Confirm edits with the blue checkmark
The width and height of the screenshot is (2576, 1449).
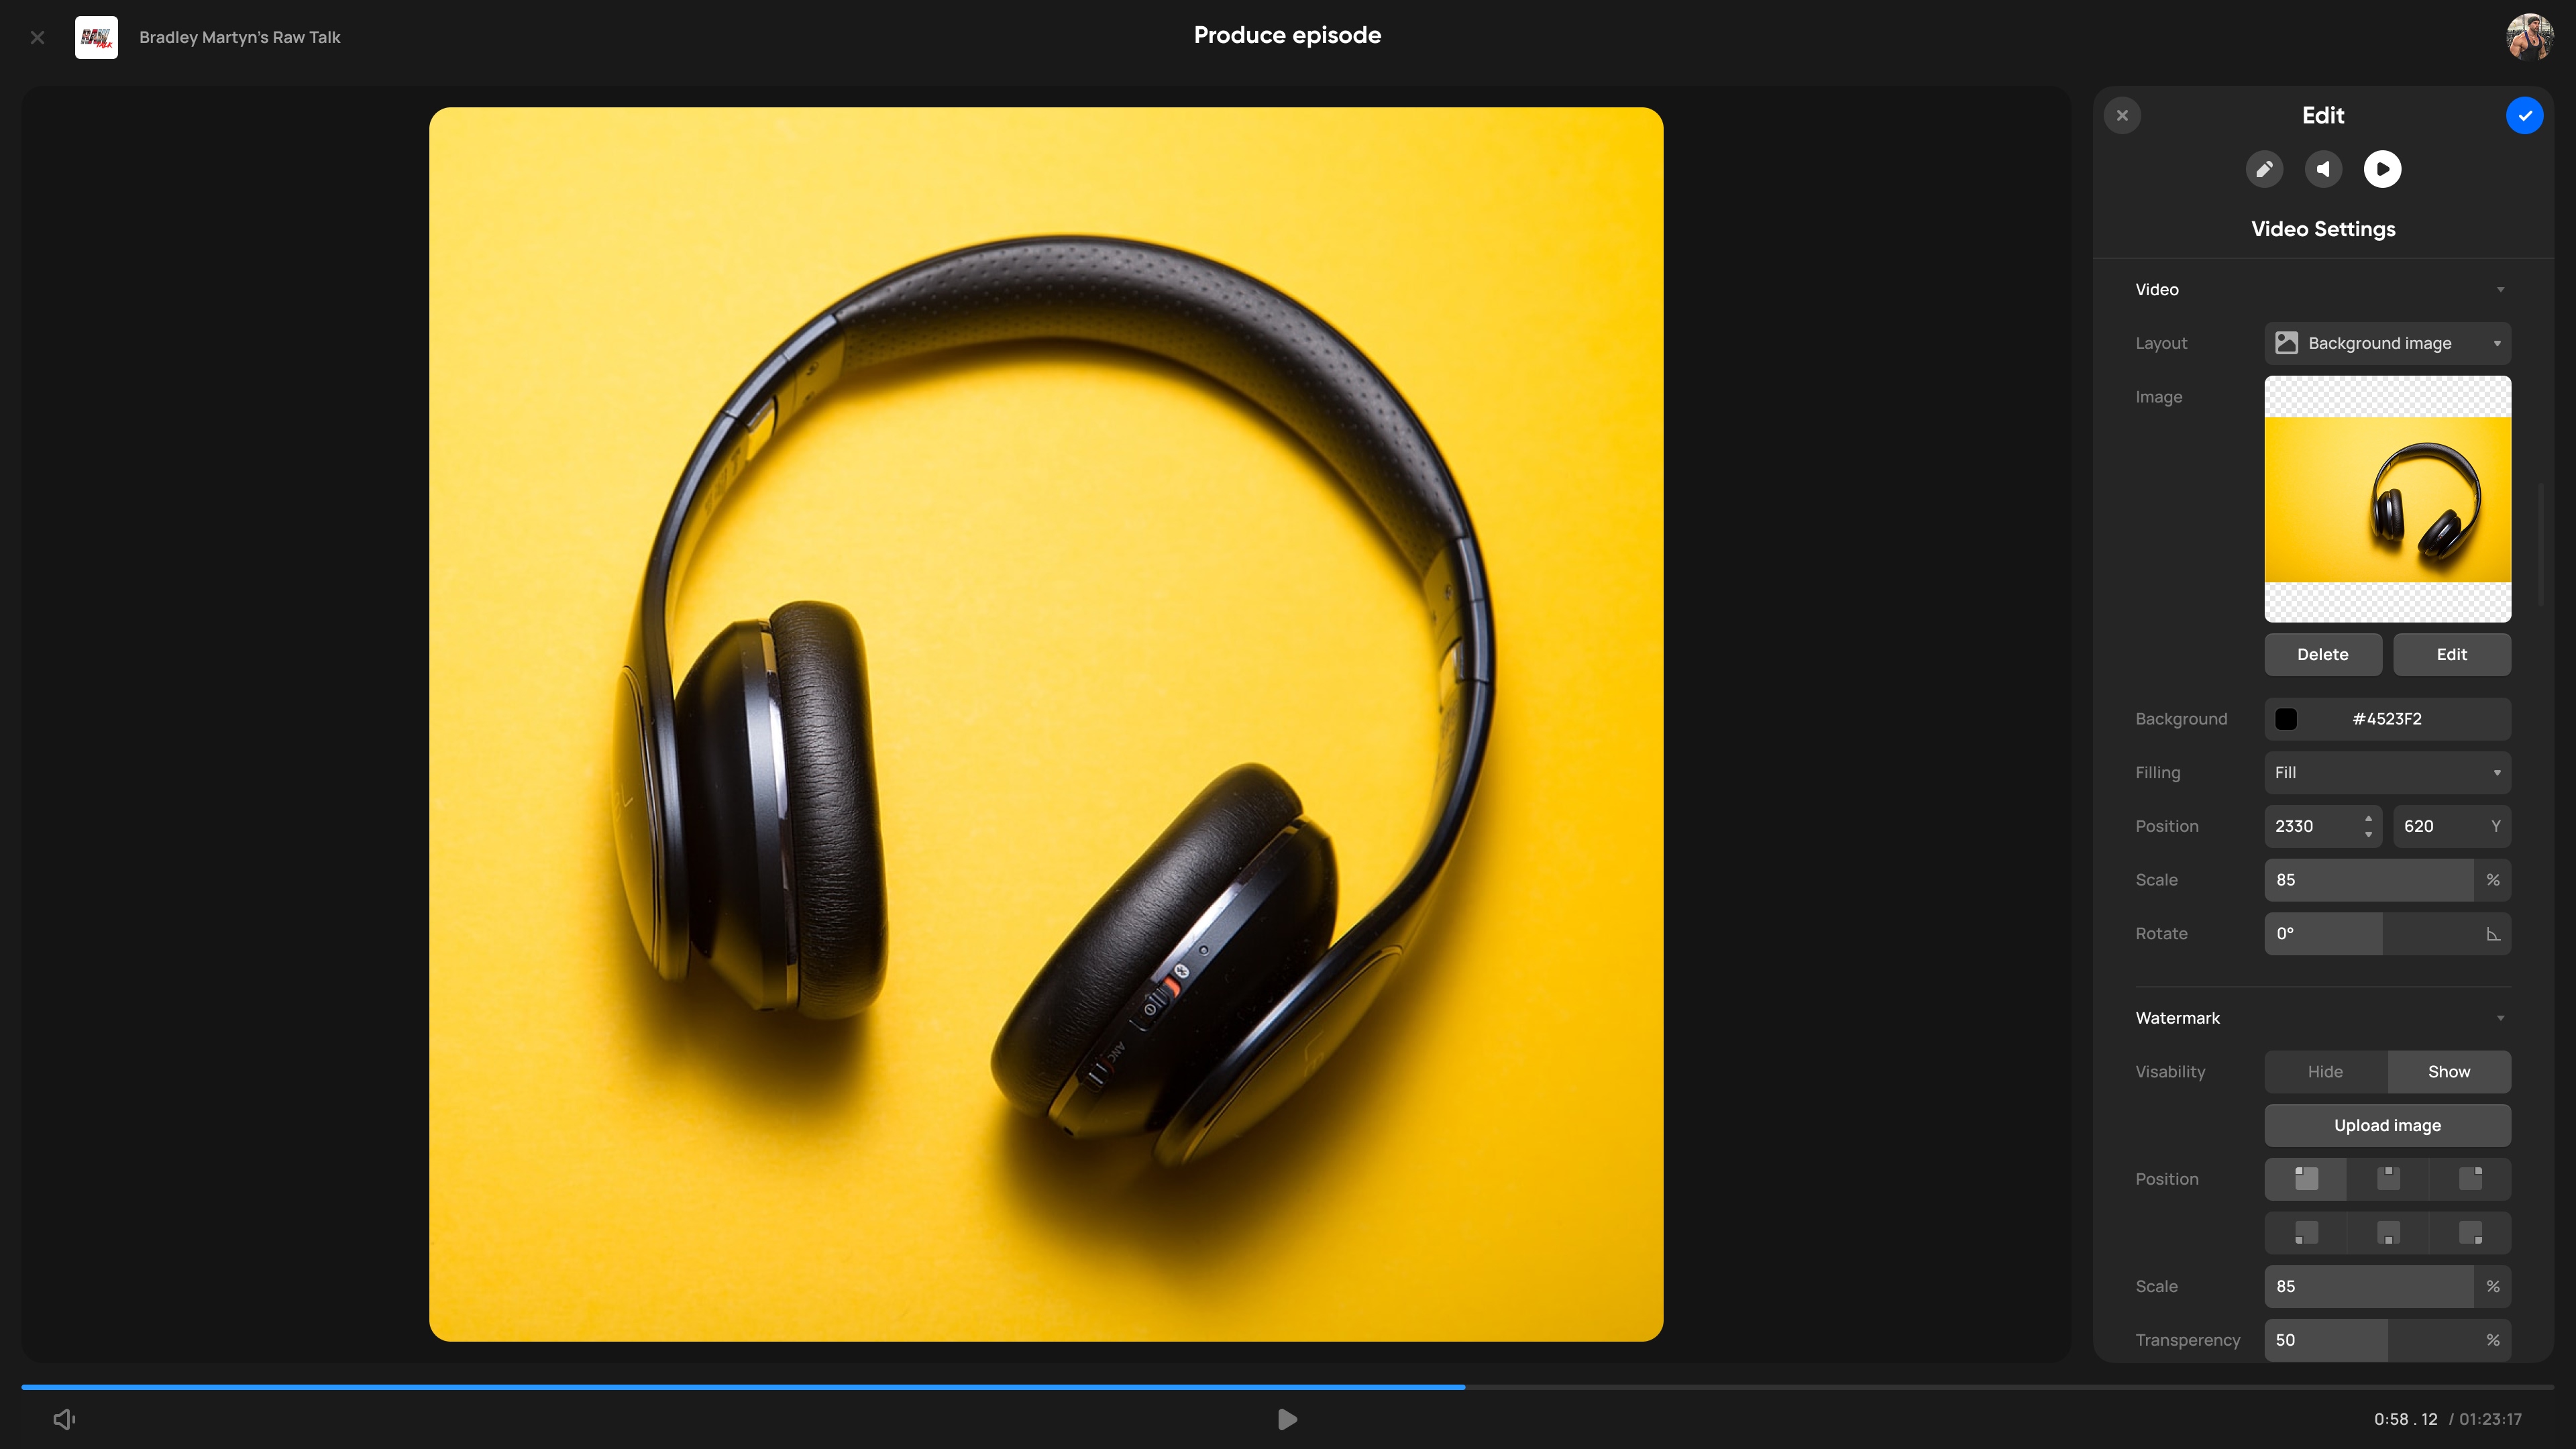2524,116
